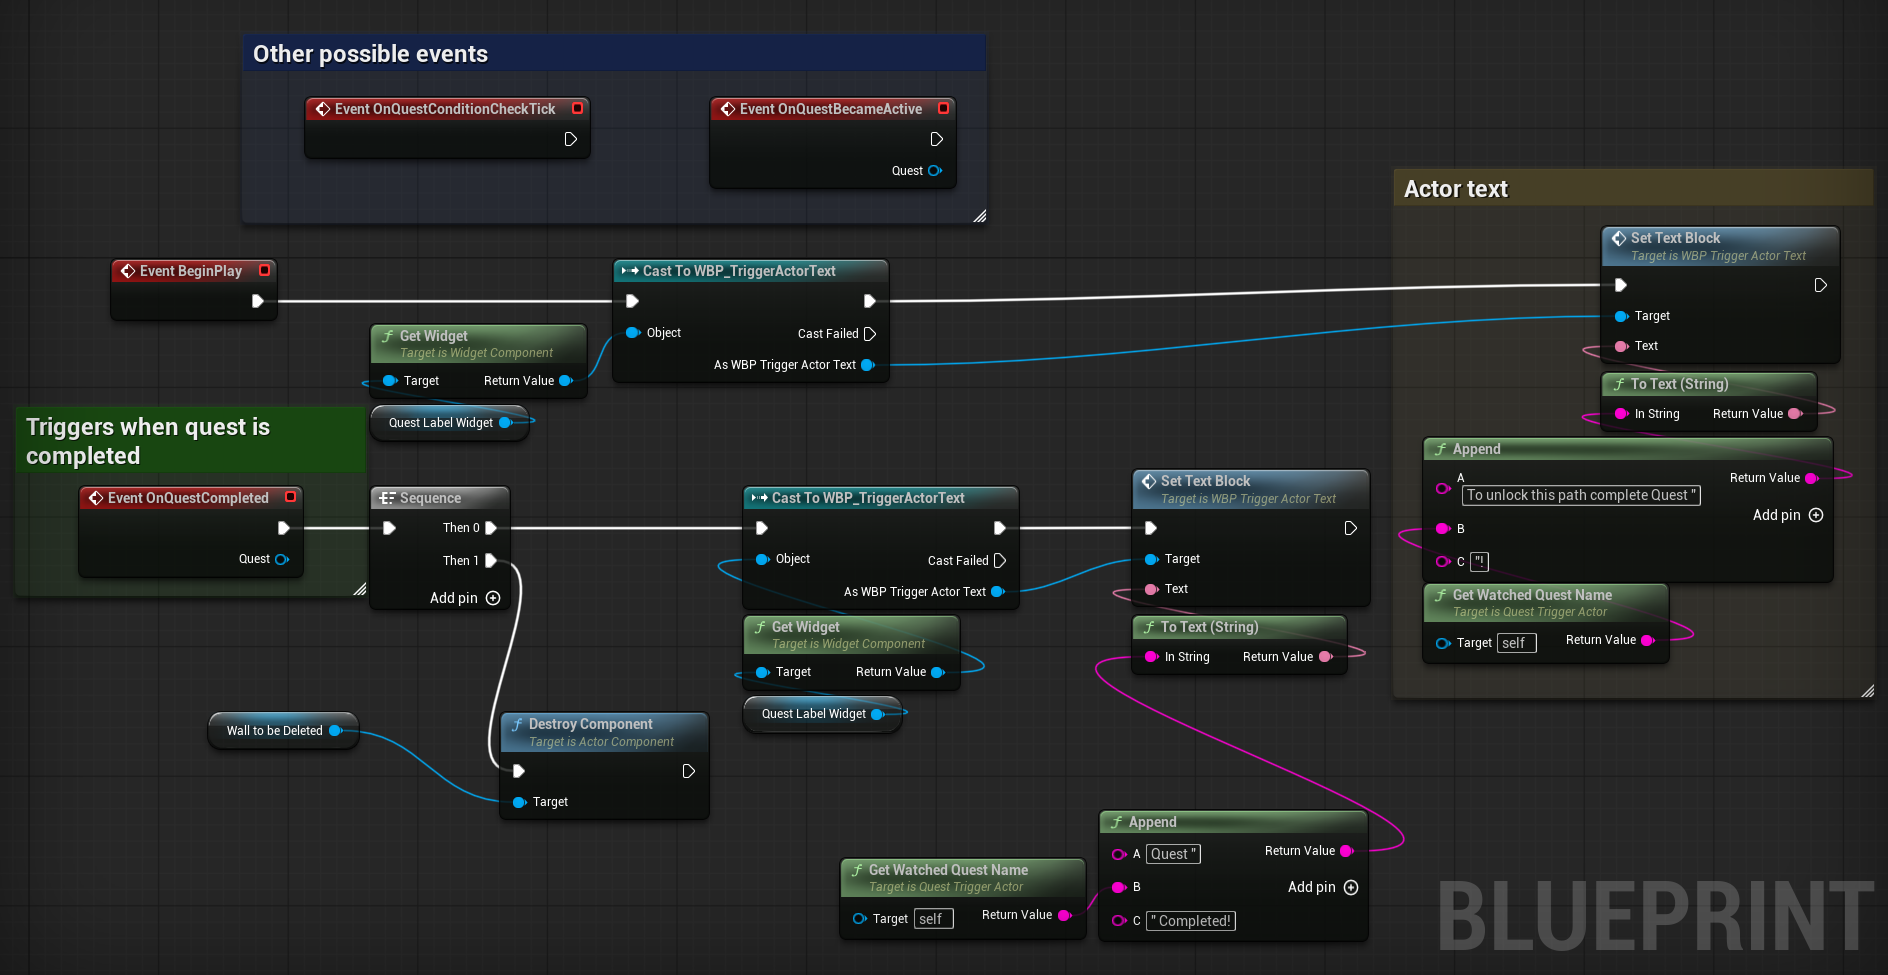Viewport: 1888px width, 975px height.
Task: Click the Event OnQuestBecameActive event icon
Action: (x=727, y=109)
